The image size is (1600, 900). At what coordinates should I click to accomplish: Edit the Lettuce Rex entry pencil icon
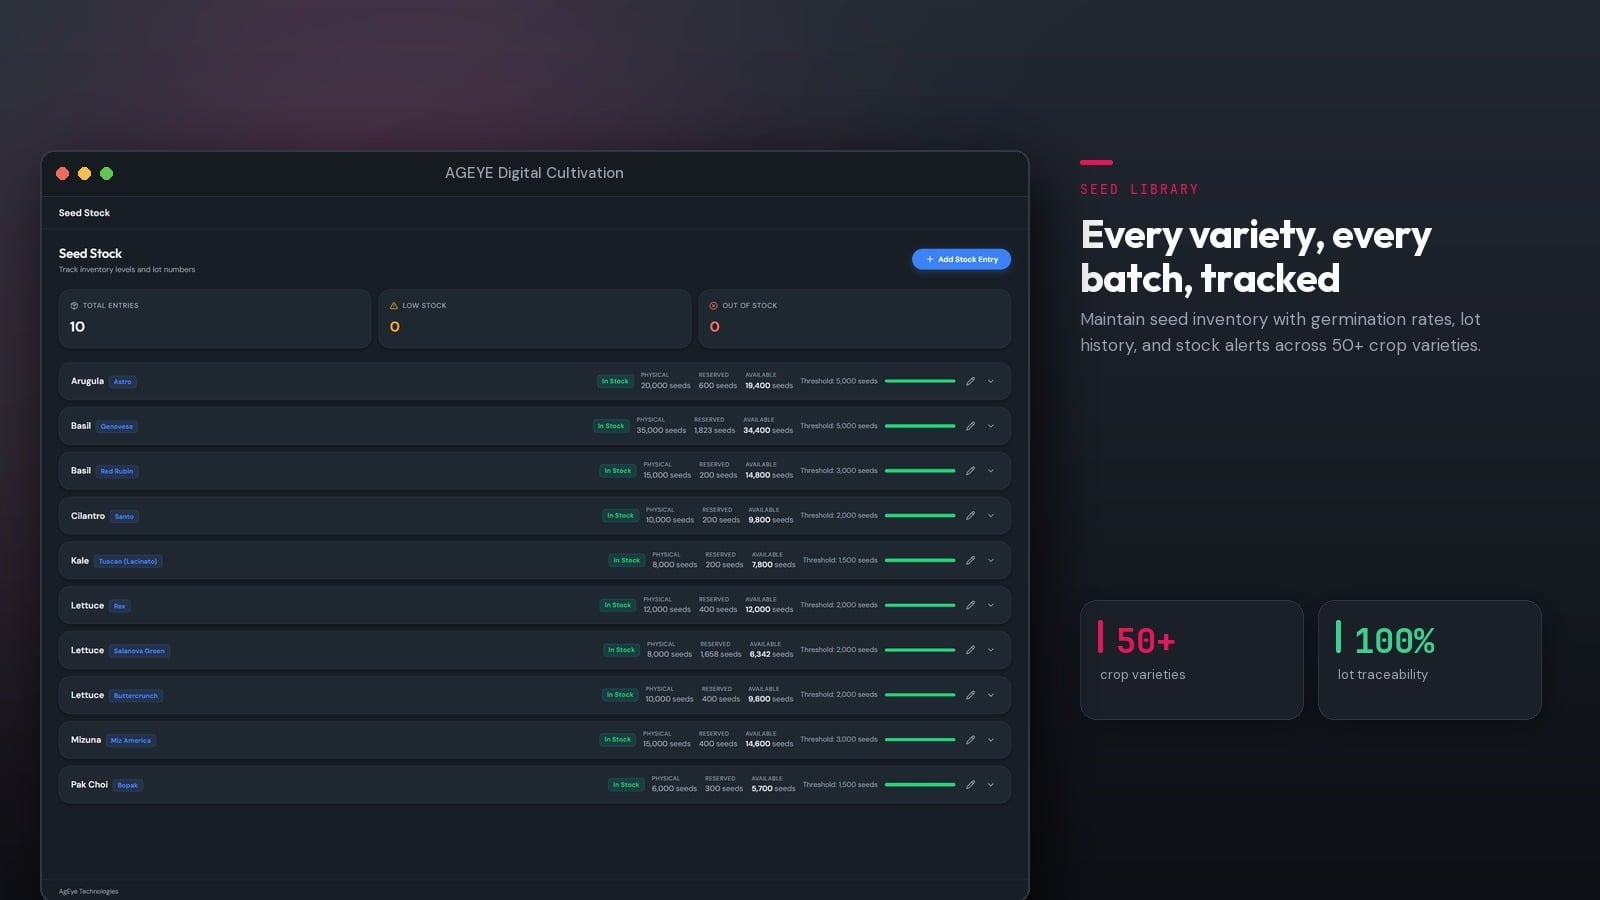pos(970,605)
